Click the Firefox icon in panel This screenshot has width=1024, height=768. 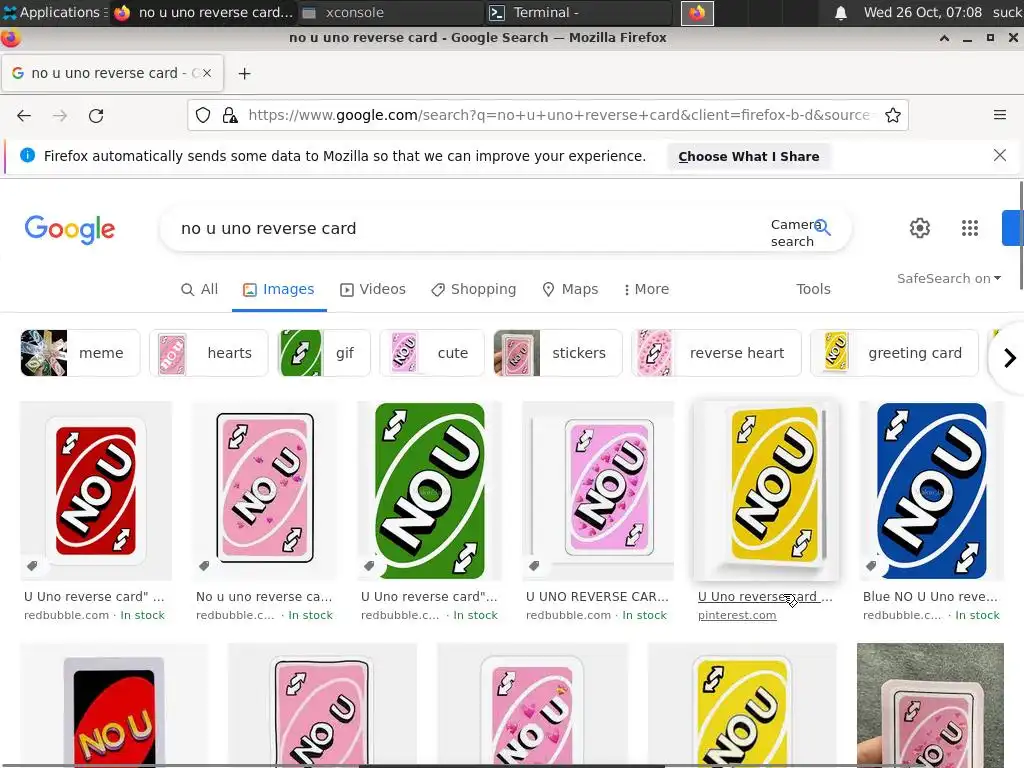(x=697, y=13)
